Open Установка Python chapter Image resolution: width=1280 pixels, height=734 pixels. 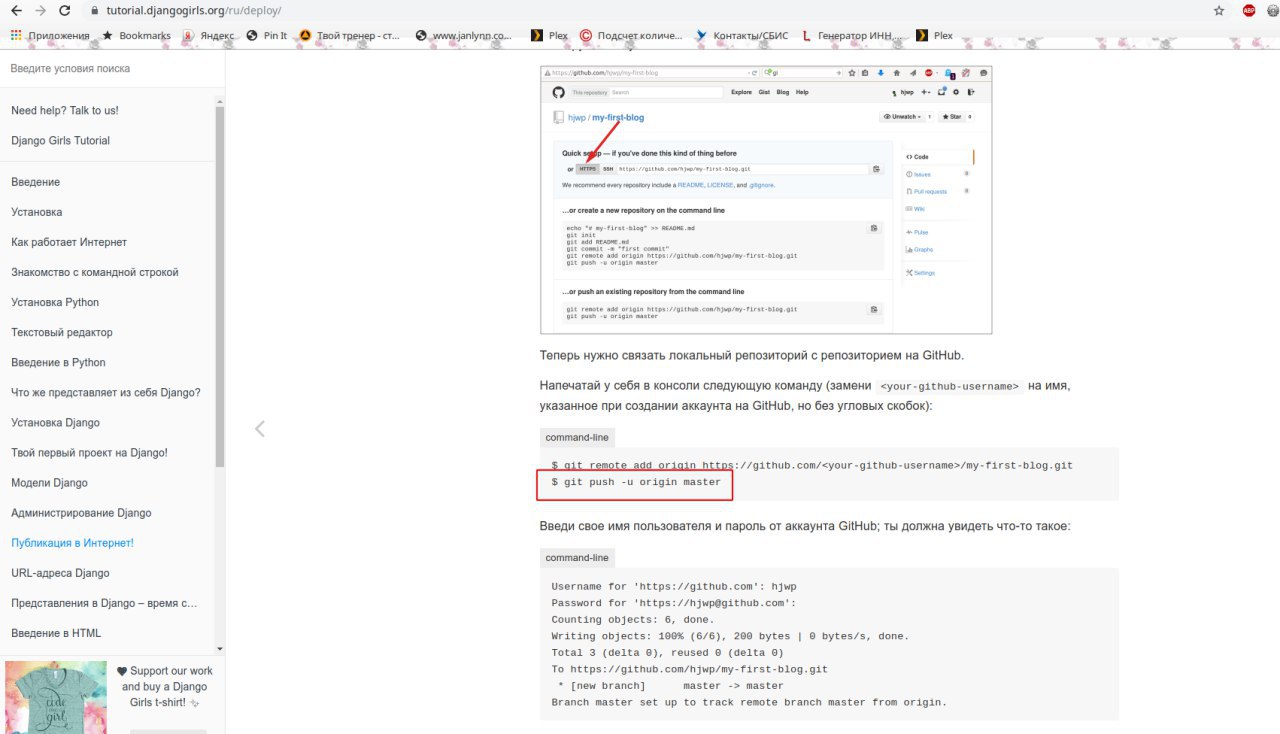click(55, 302)
